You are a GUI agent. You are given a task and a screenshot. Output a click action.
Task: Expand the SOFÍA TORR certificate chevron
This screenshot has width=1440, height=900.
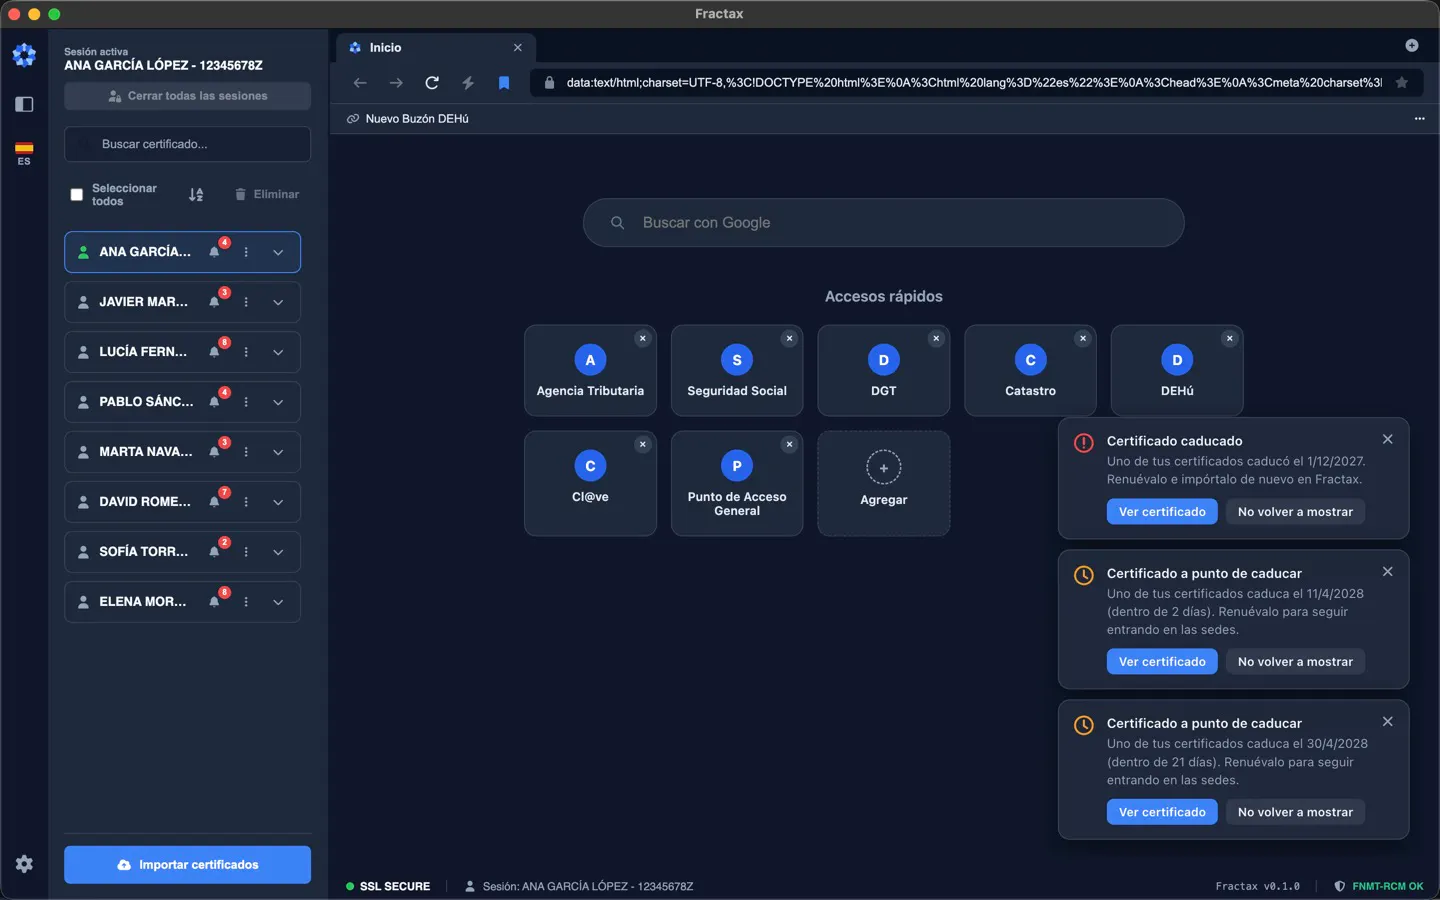pyautogui.click(x=278, y=552)
